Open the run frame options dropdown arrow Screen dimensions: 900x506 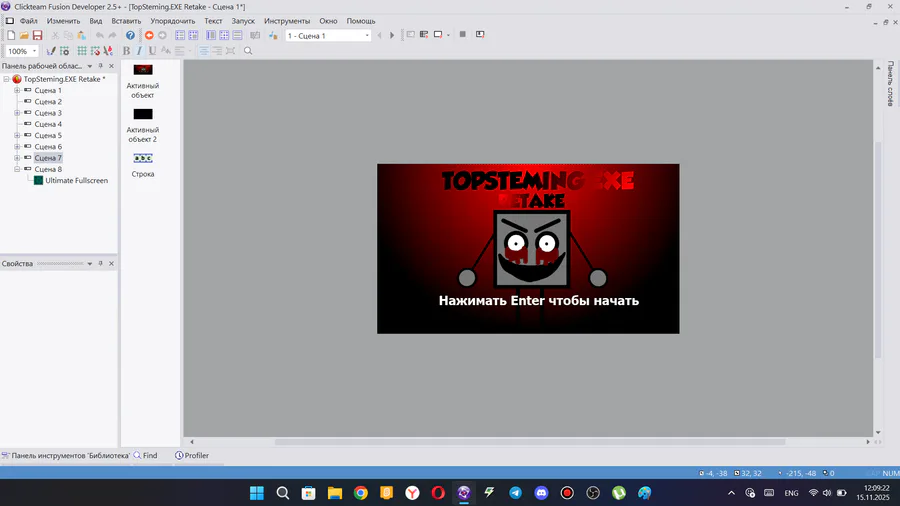448,35
